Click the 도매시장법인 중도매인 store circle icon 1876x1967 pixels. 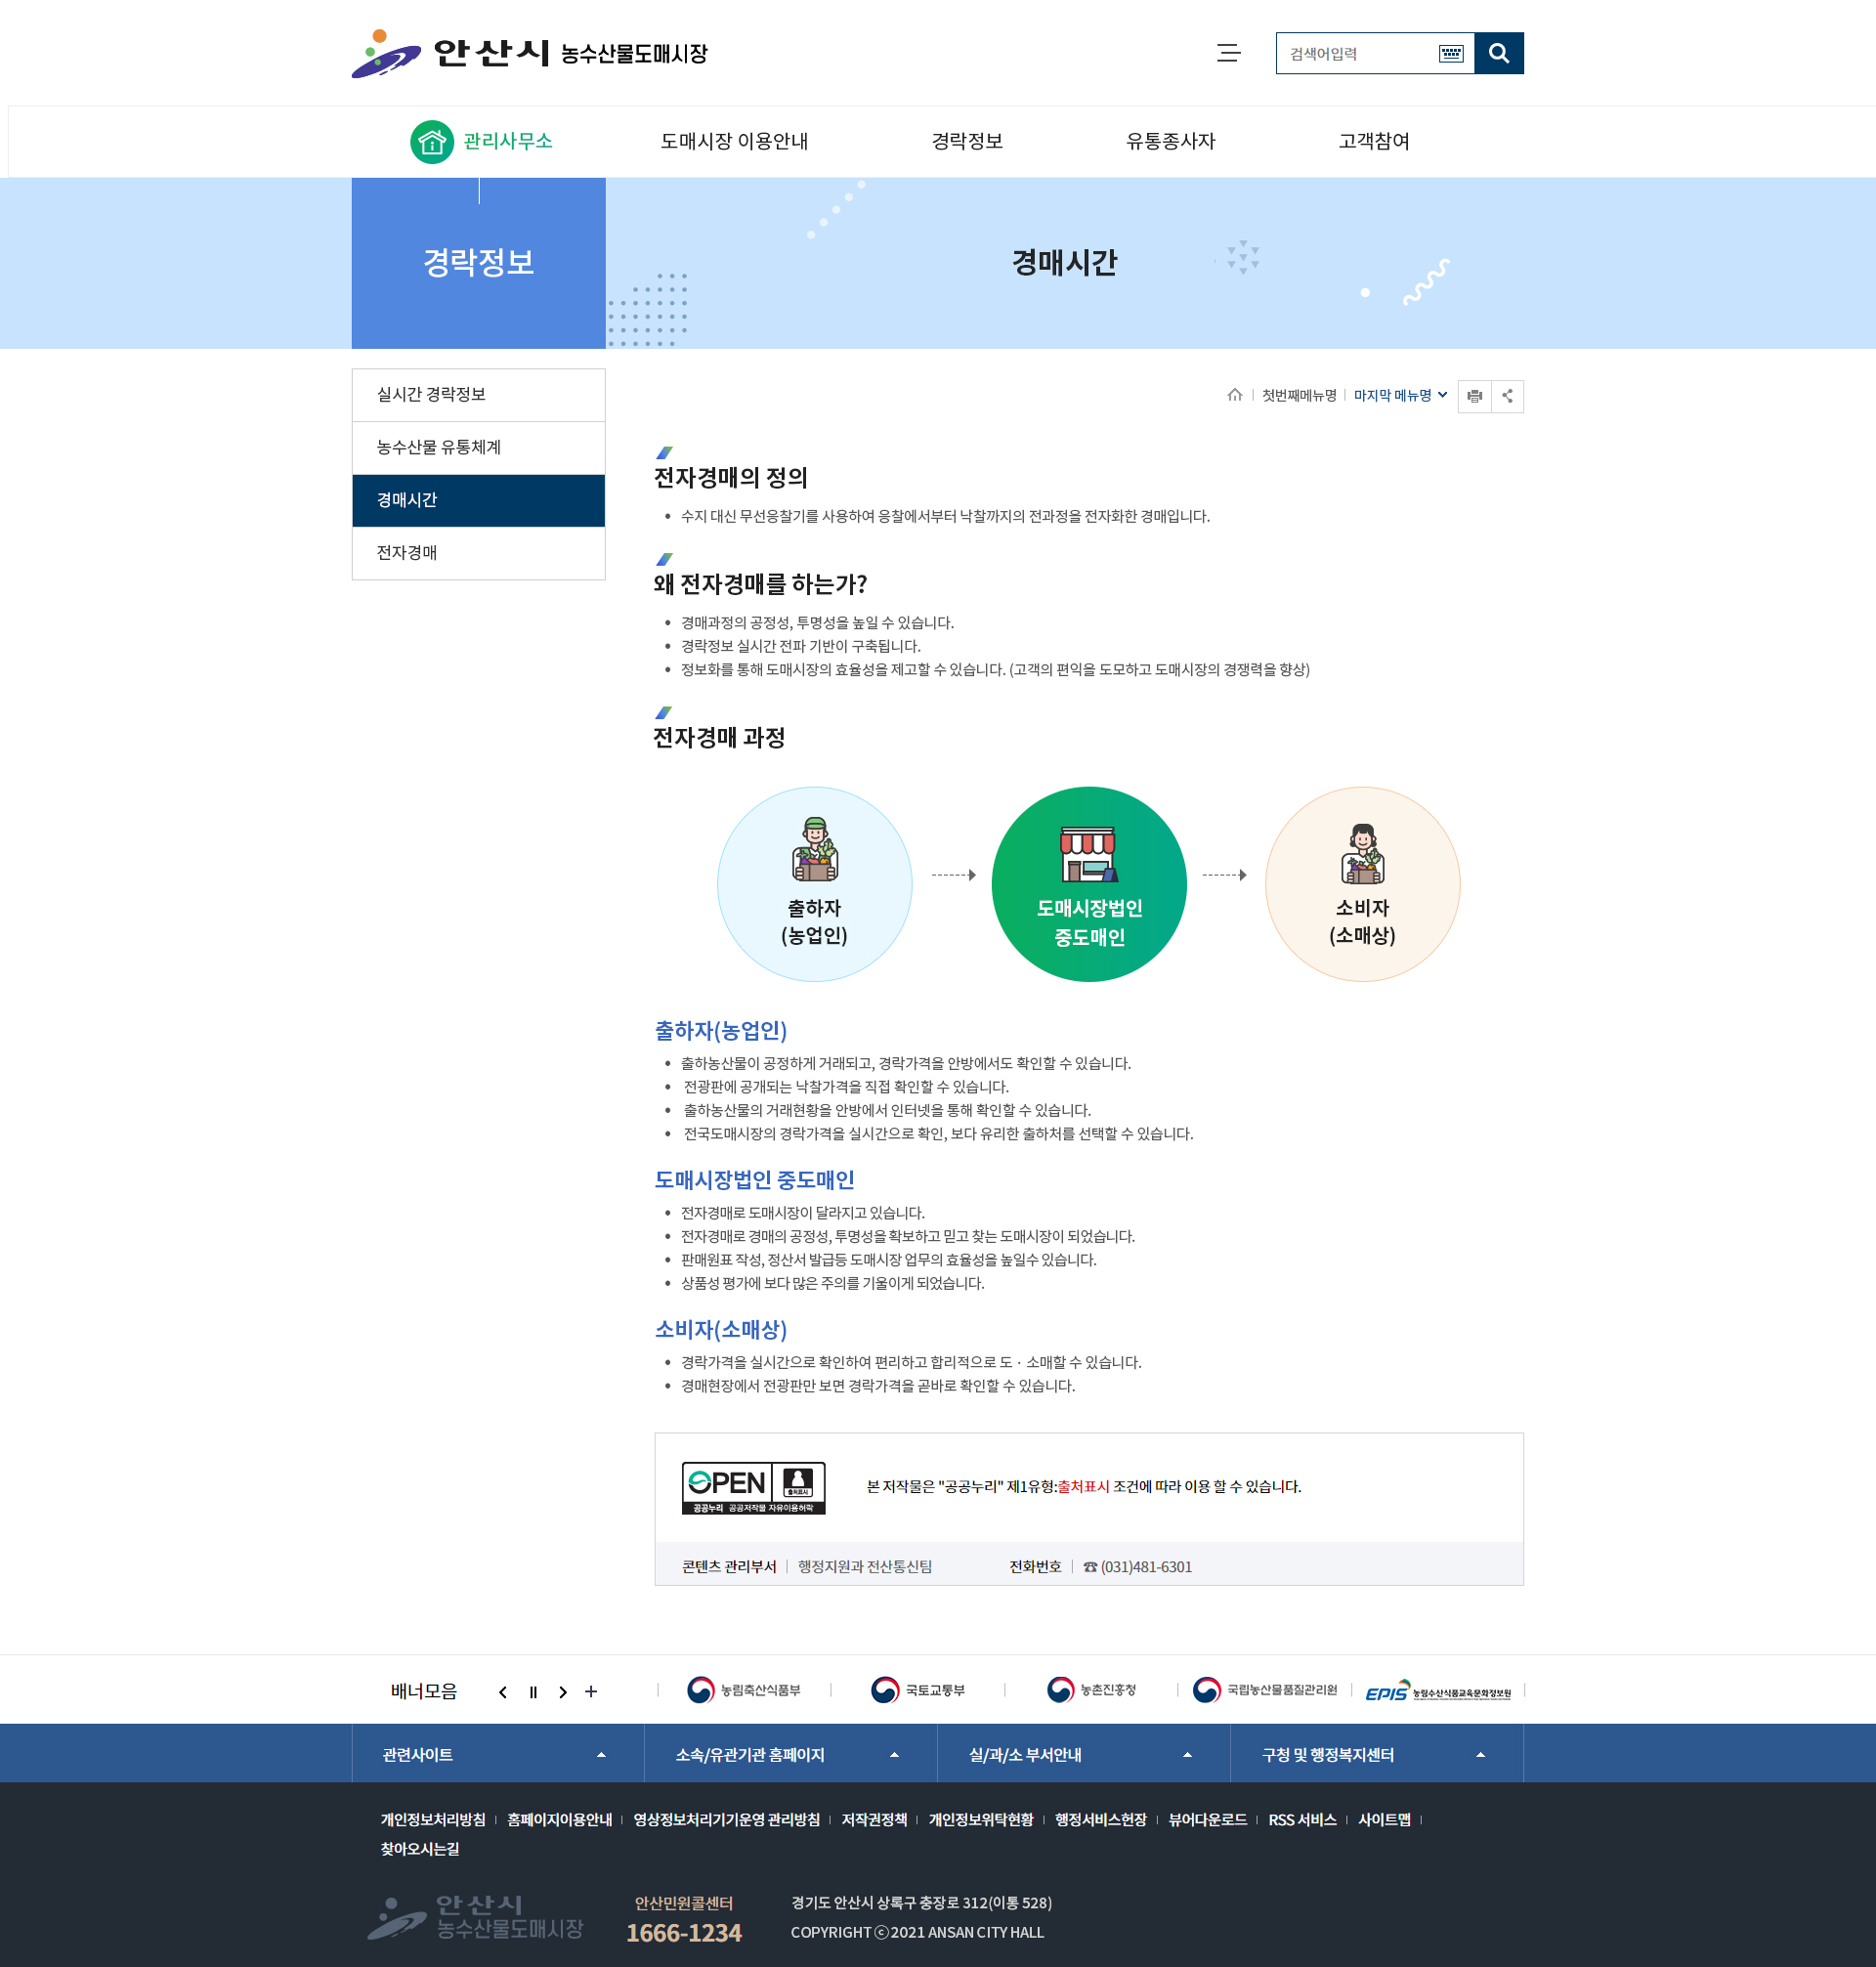[x=1089, y=884]
